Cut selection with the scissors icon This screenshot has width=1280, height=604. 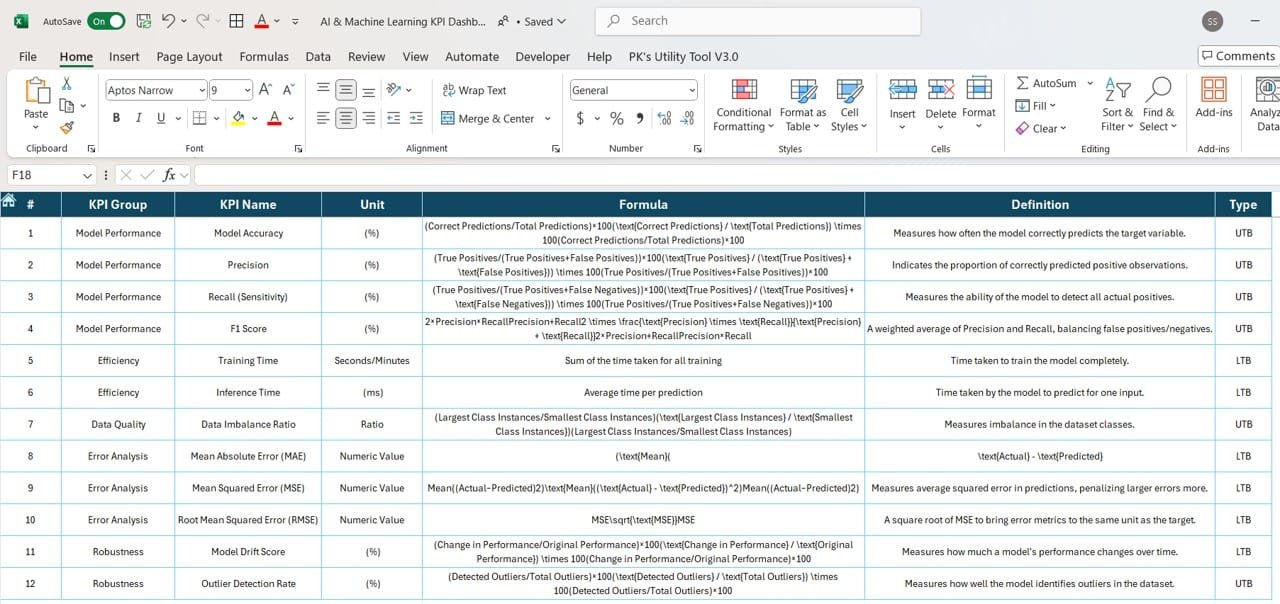(x=66, y=84)
